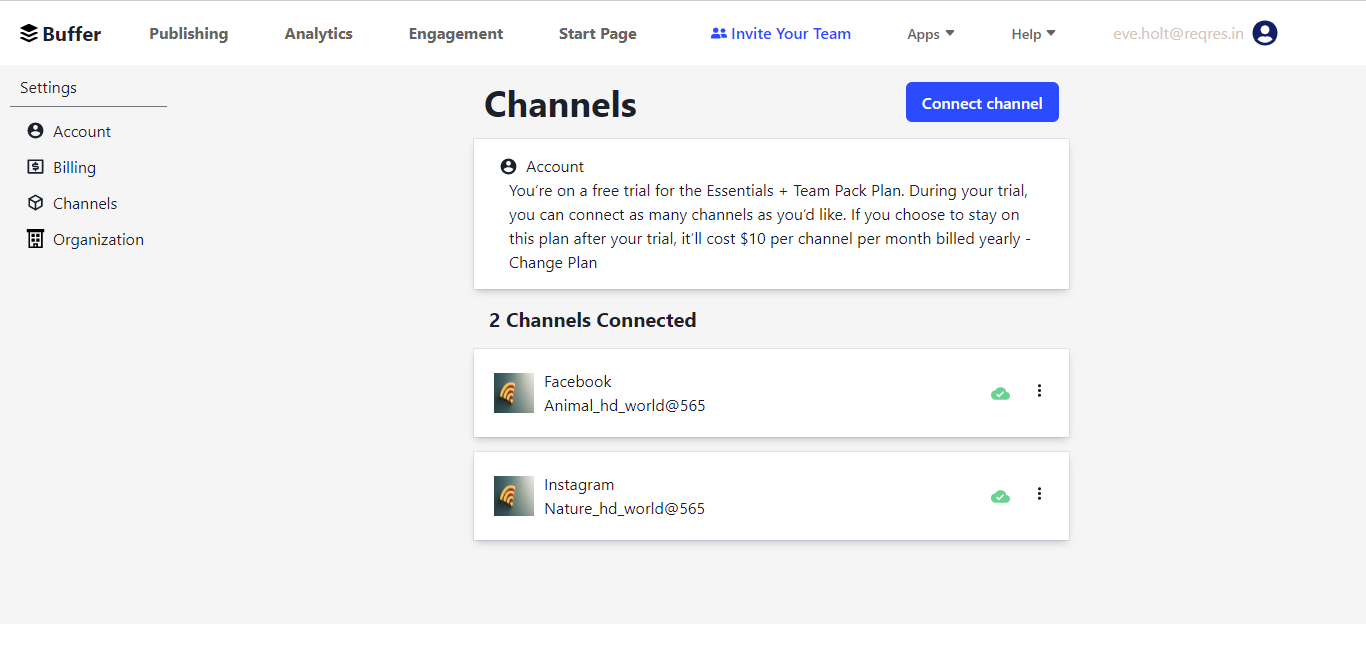Expand the Help dropdown
This screenshot has width=1366, height=656.
coord(1034,34)
